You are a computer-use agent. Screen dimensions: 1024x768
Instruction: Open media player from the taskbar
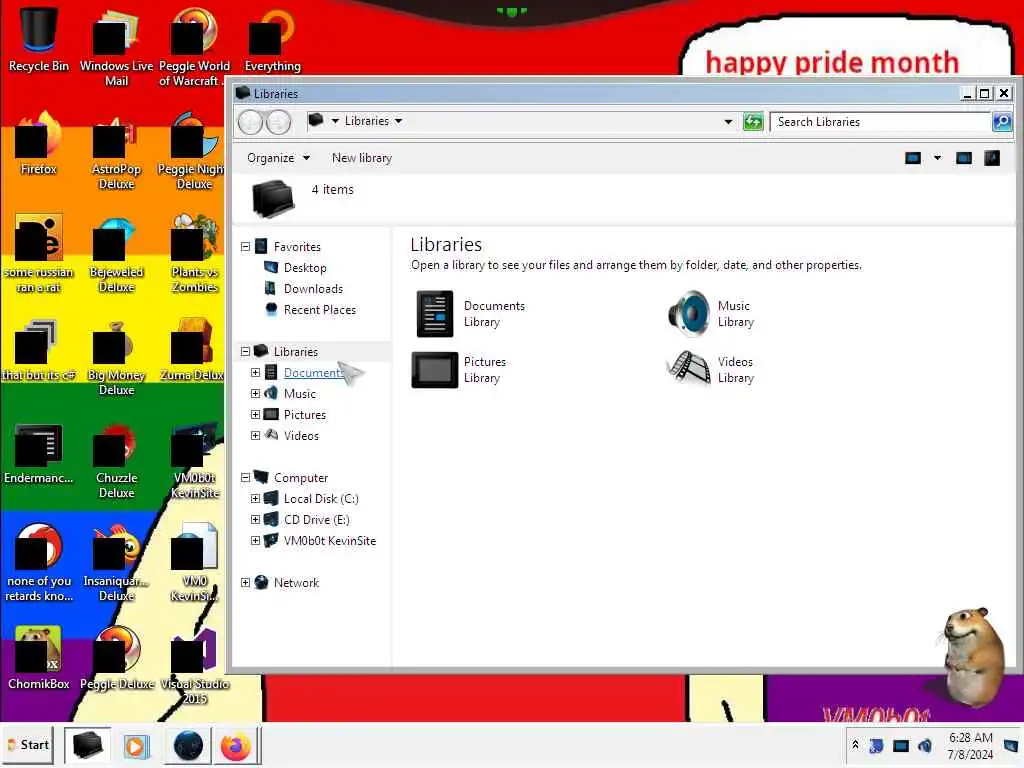136,745
